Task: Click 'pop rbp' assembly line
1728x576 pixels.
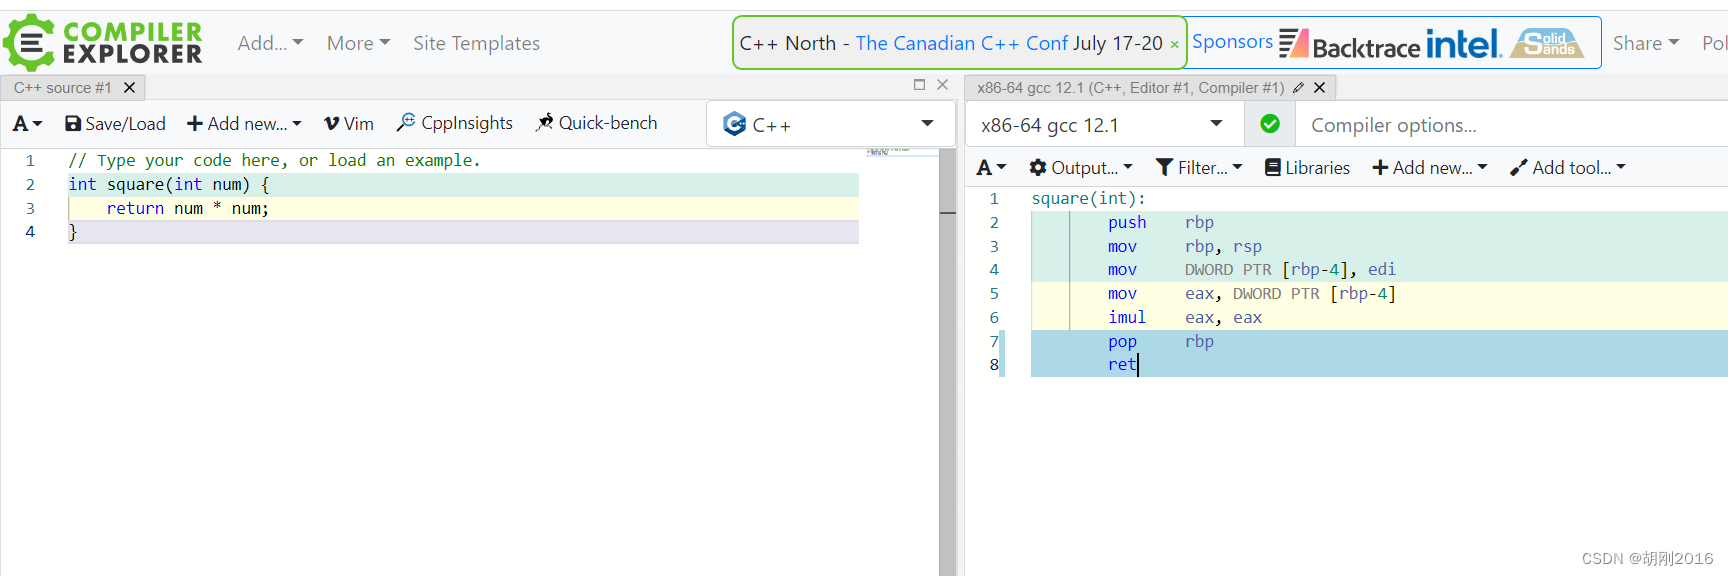Action: (1160, 341)
